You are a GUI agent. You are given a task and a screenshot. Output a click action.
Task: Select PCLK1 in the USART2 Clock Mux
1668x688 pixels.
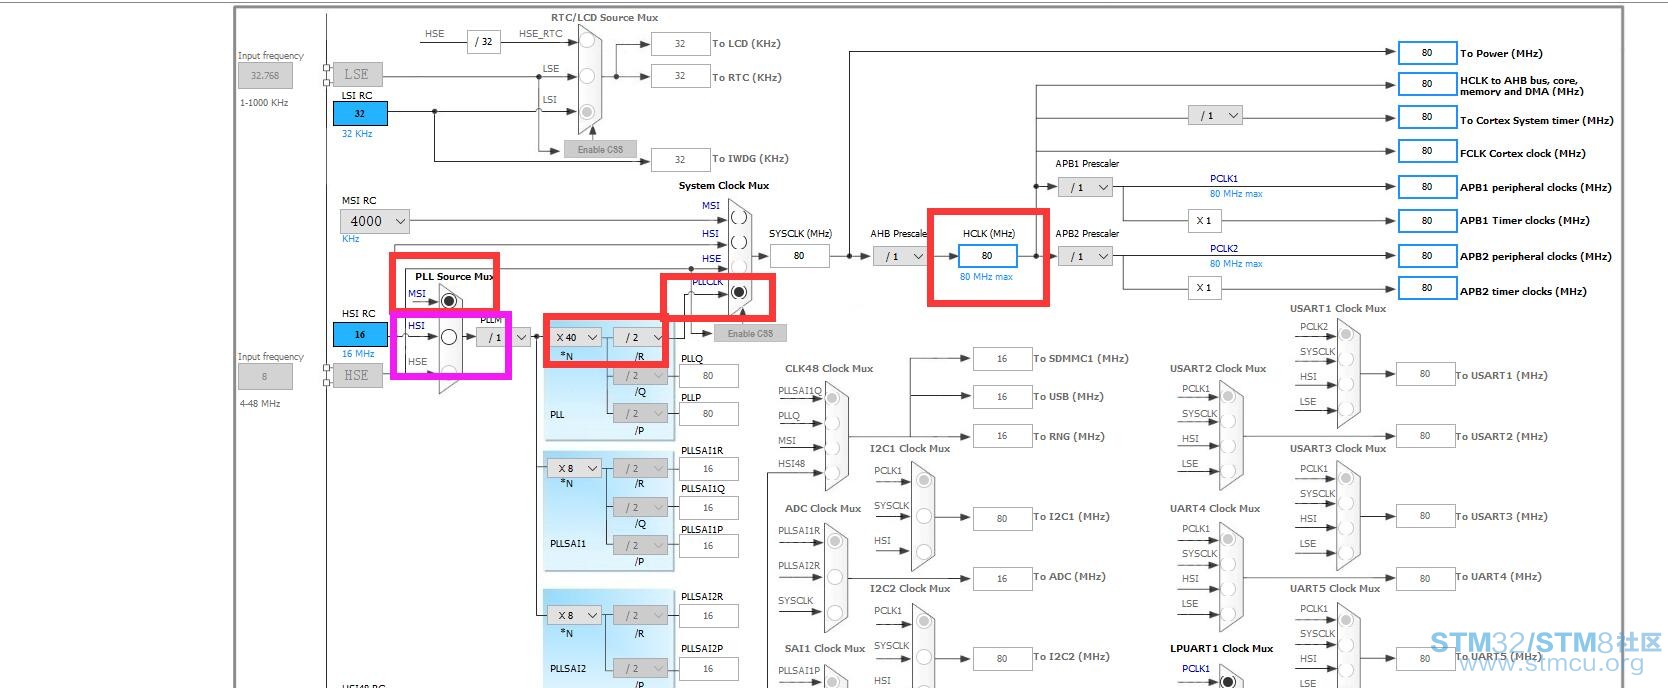pos(1228,398)
